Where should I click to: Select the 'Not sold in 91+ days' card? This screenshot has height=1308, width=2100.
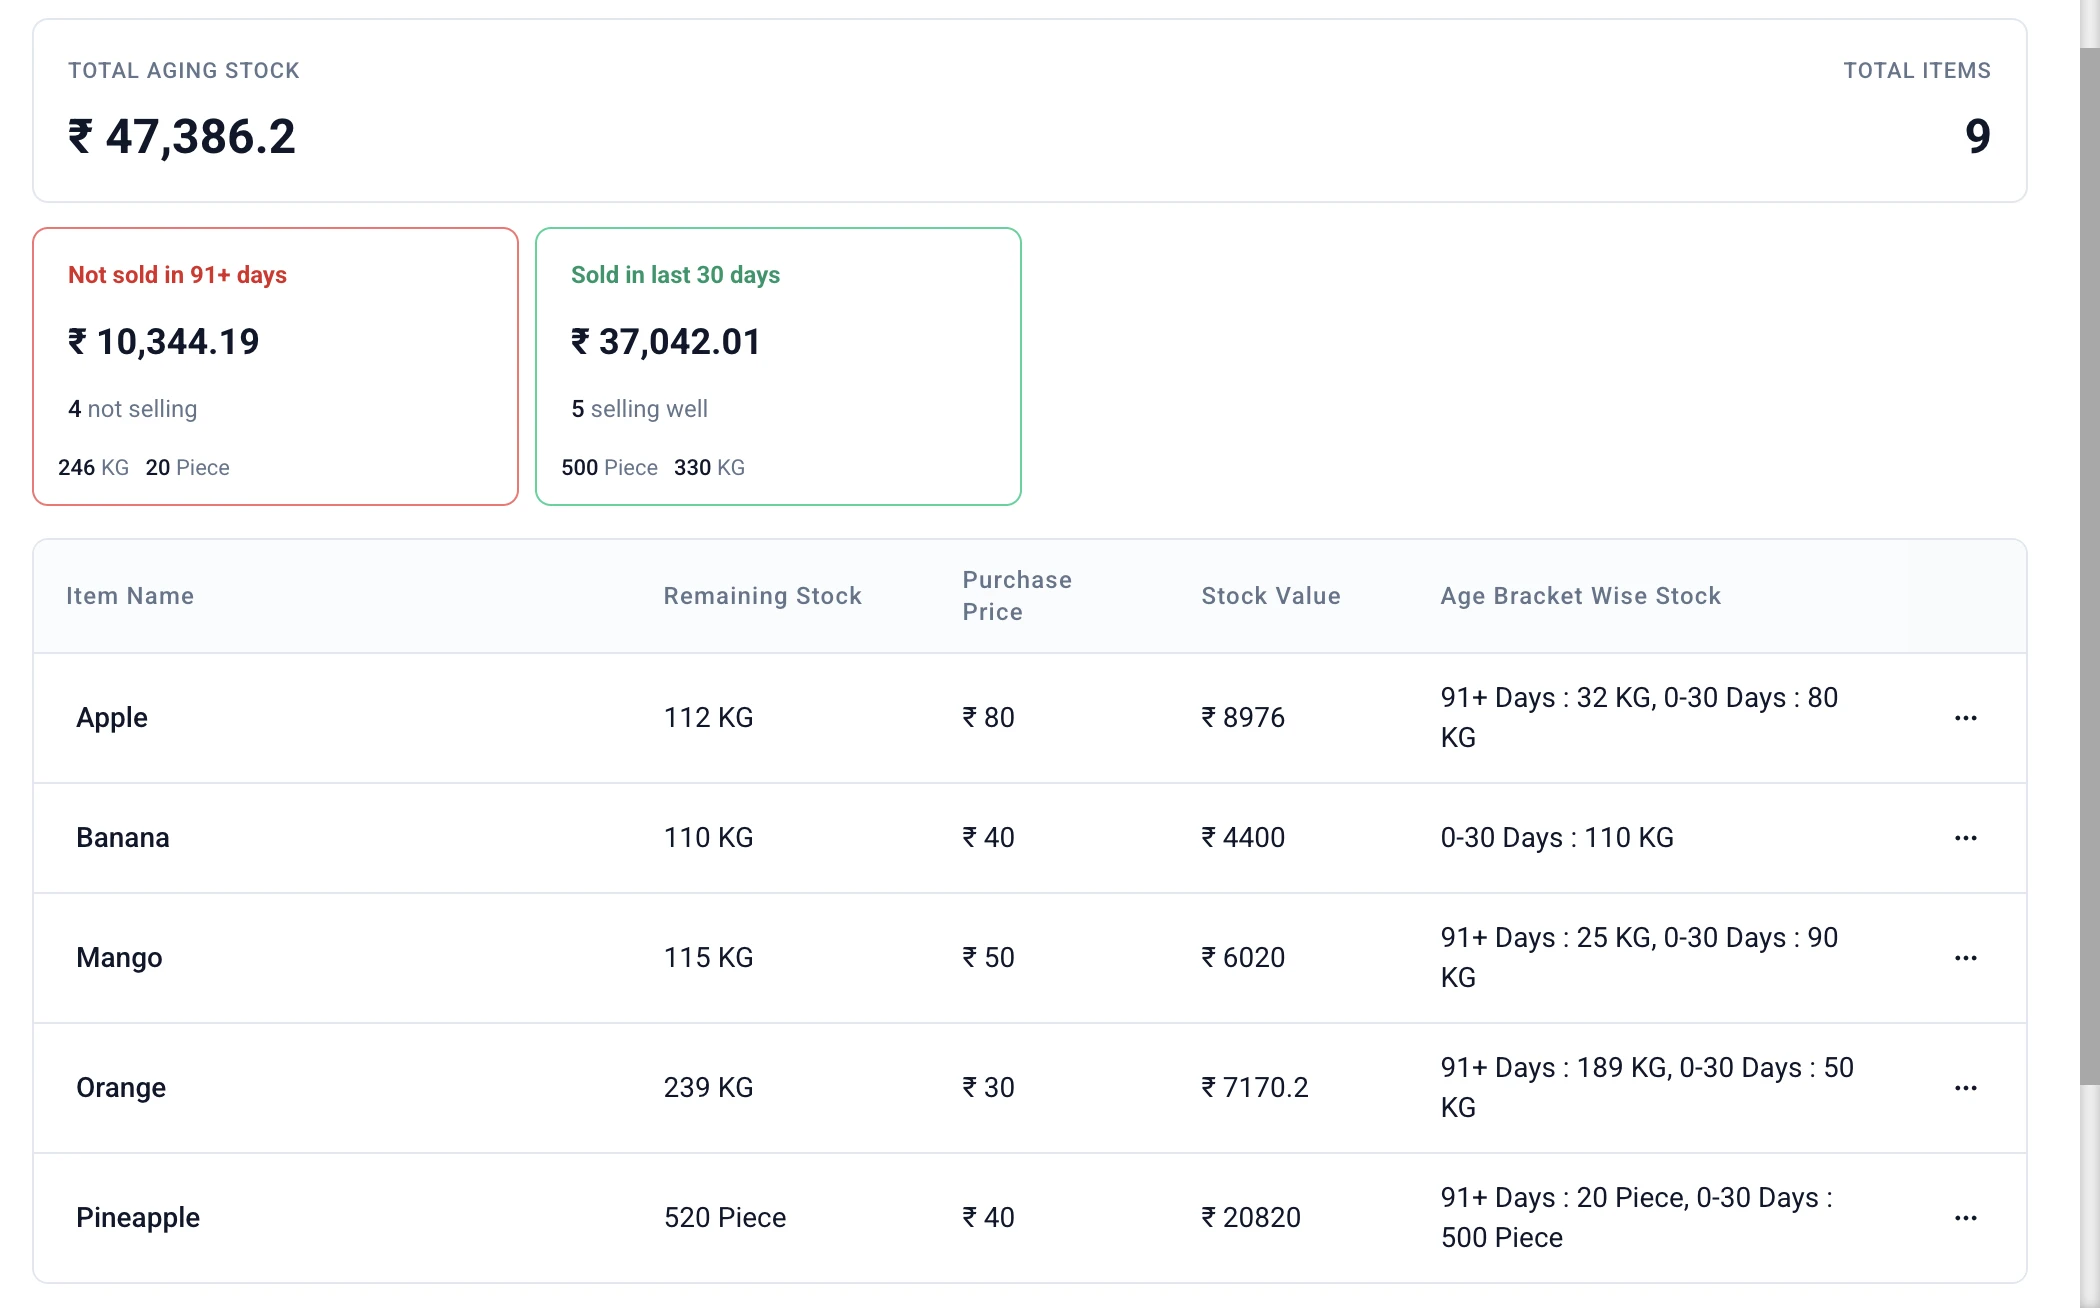275,367
